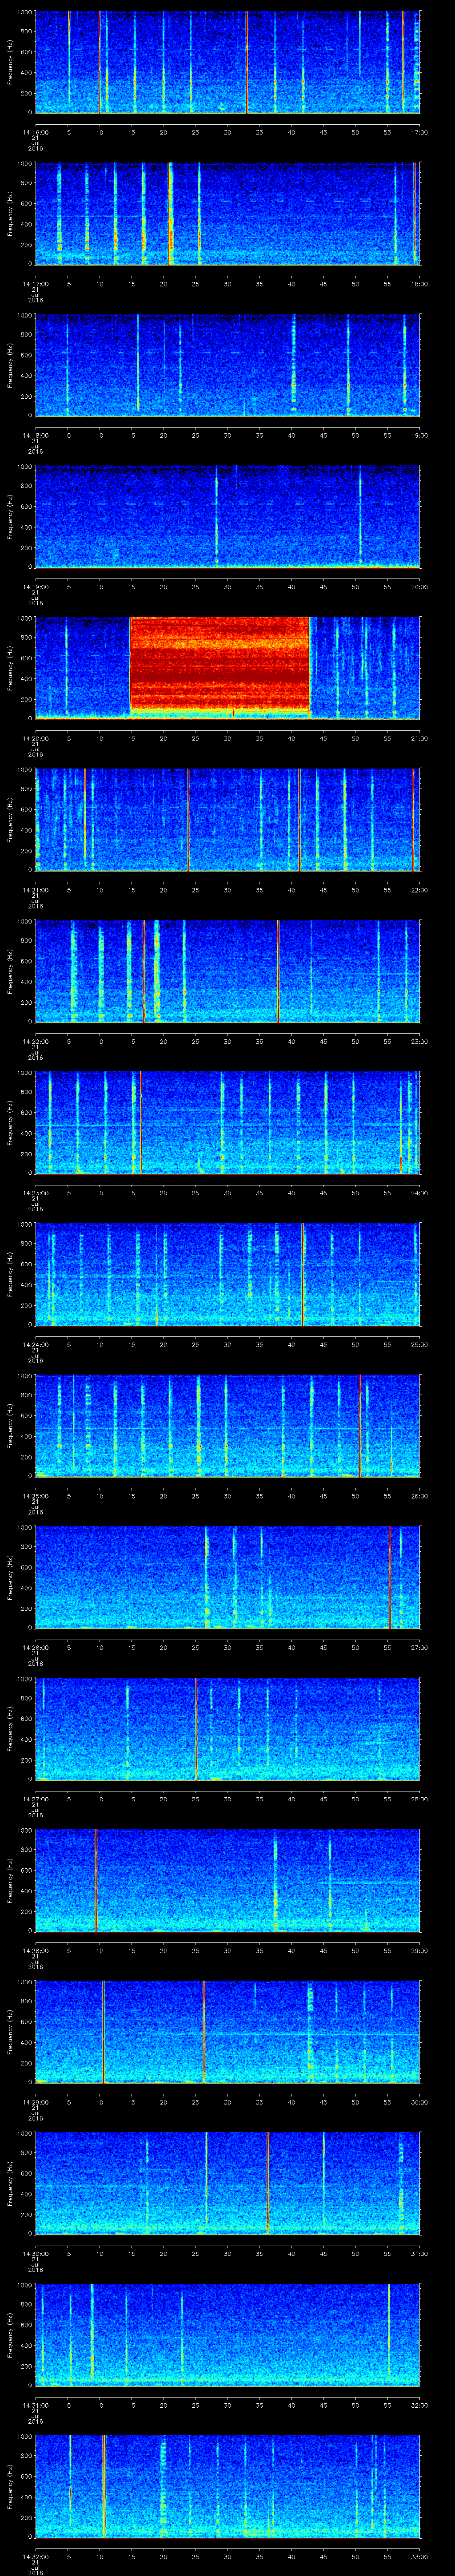Open the 14:23 spectrogram panel
Screen dimensions: 455x2576
coord(227,1122)
